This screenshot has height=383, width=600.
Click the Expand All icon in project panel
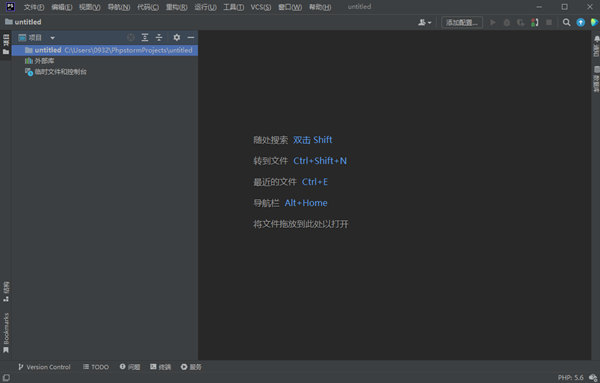pos(145,37)
